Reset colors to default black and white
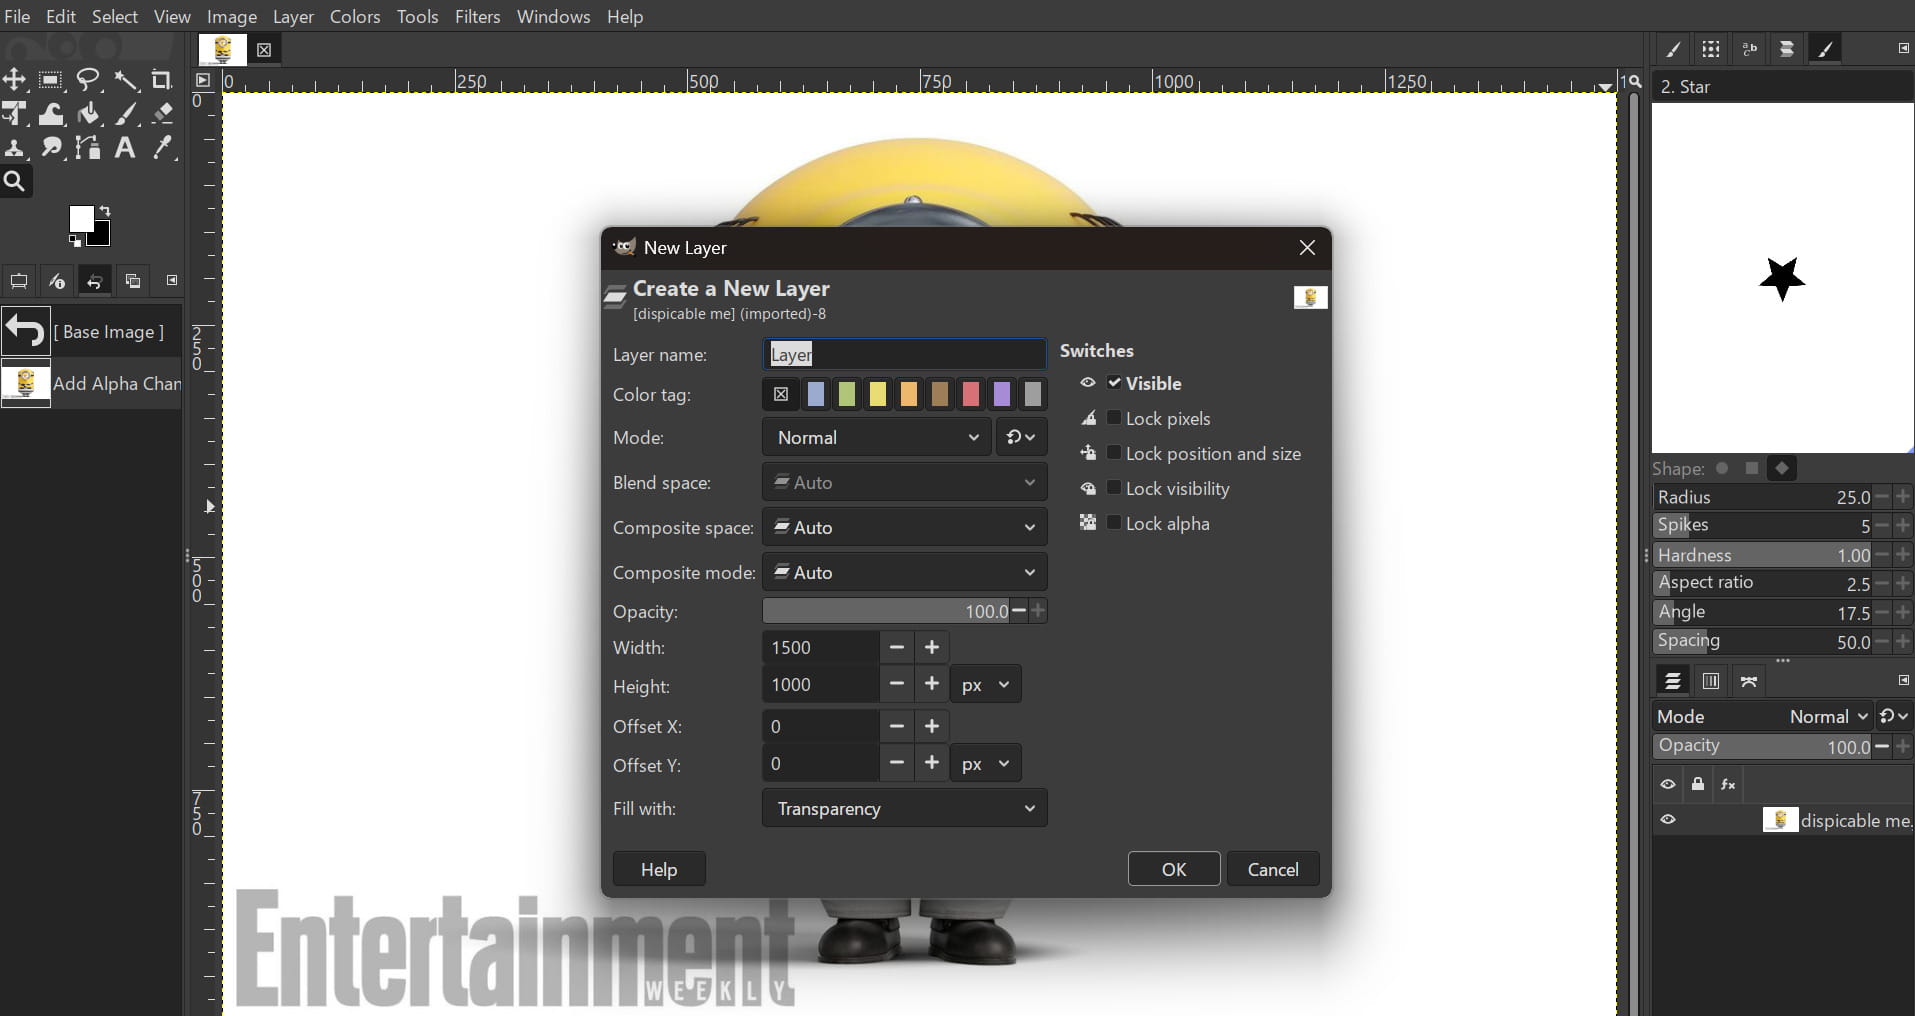The width and height of the screenshot is (1915, 1016). 75,241
